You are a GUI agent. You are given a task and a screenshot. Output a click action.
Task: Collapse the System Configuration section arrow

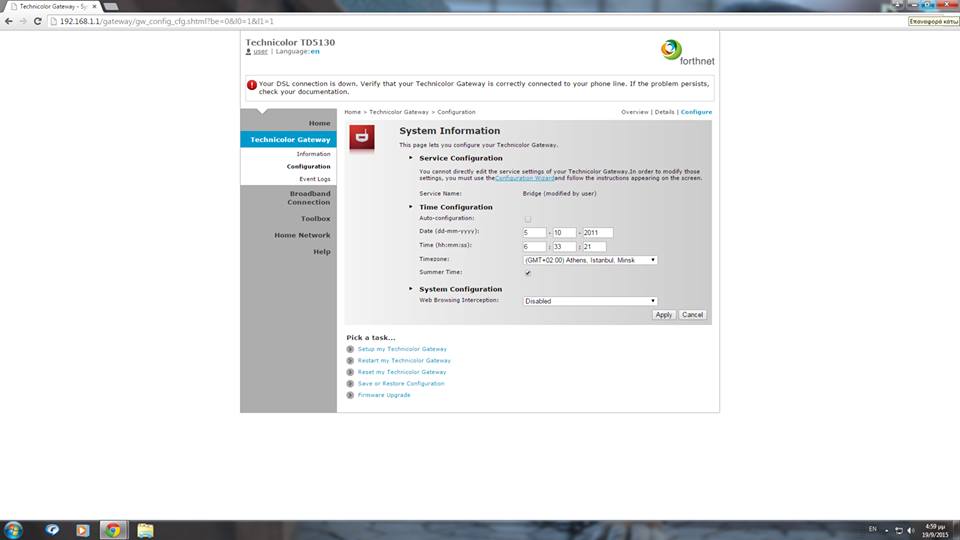[411, 289]
